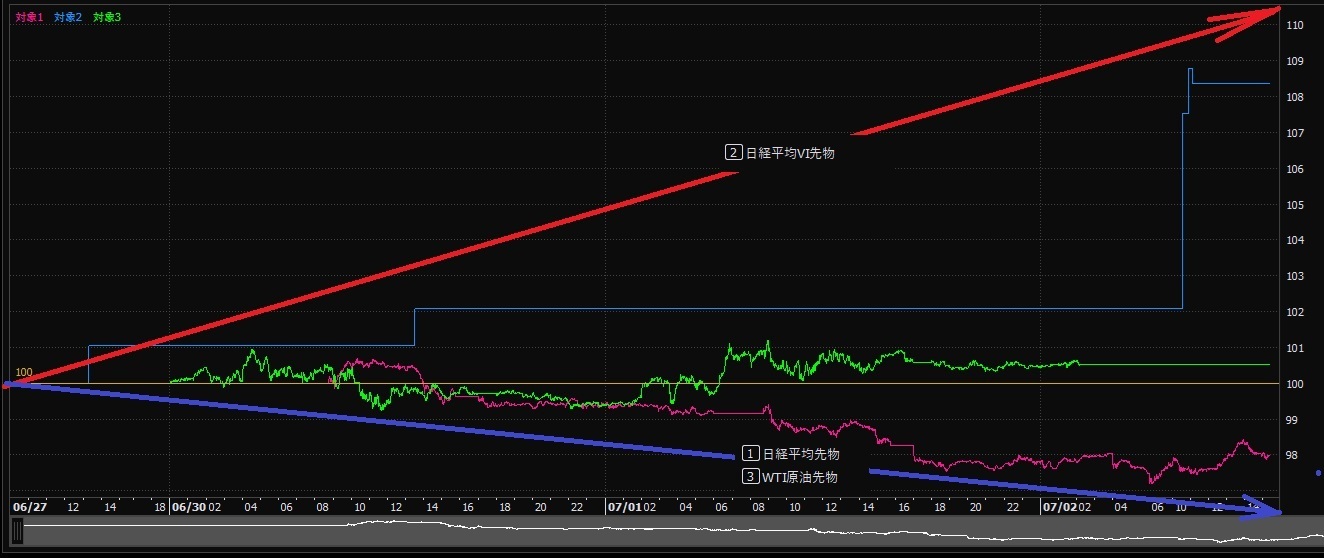Toggle the green 対象3 legend entry
Image resolution: width=1324 pixels, height=558 pixels.
coord(107,18)
